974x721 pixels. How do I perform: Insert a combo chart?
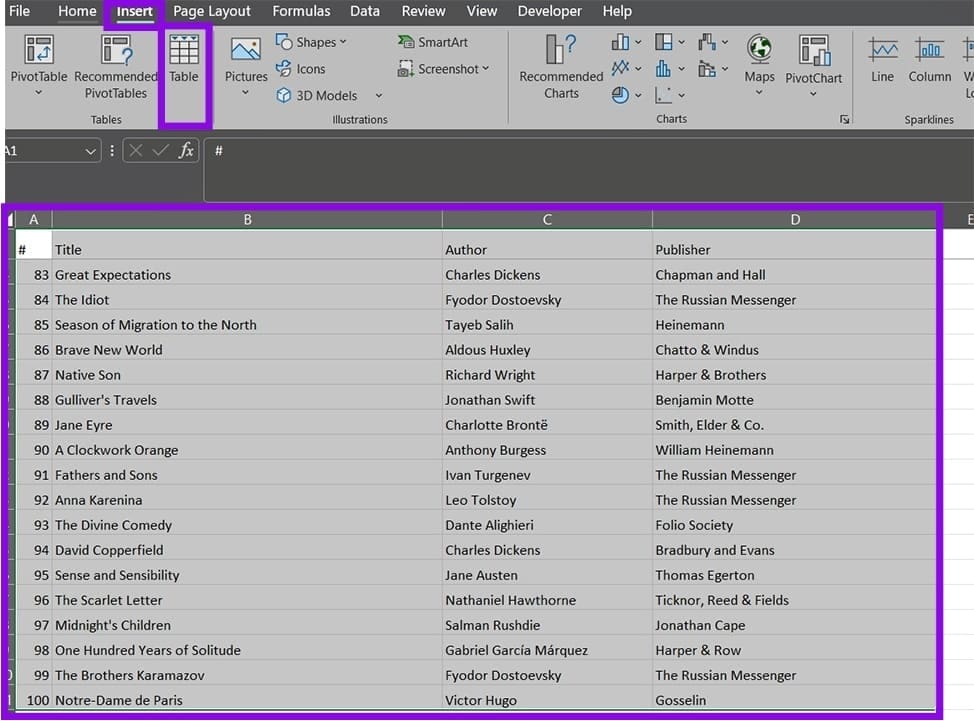coord(707,68)
